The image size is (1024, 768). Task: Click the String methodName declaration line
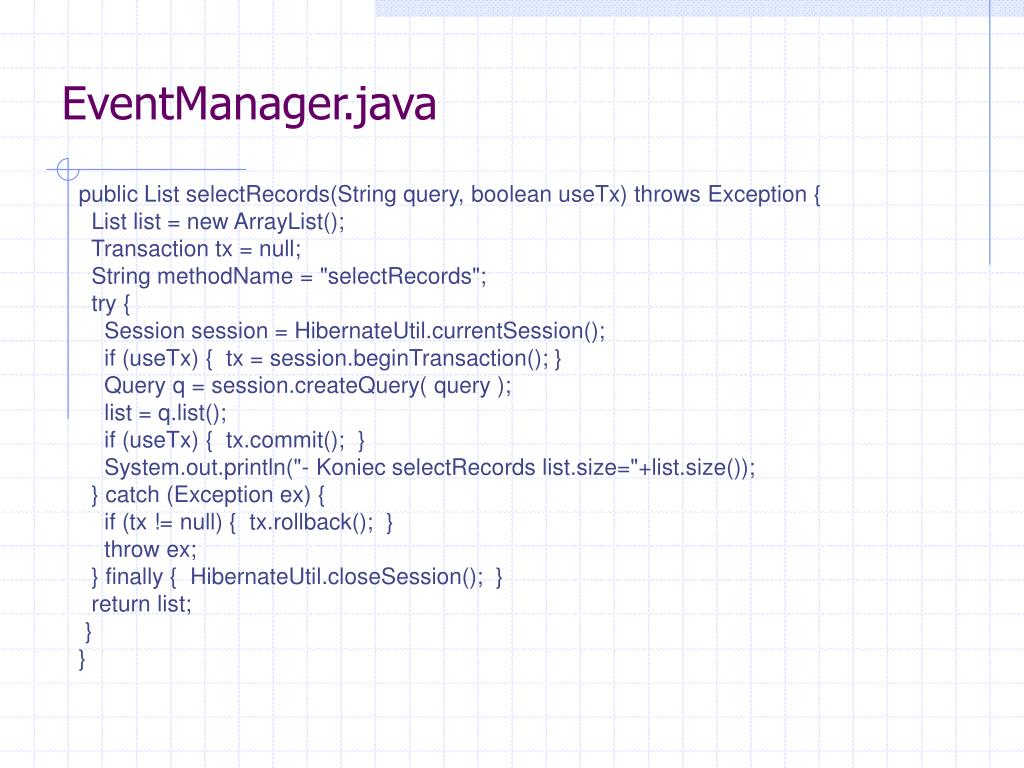[289, 277]
